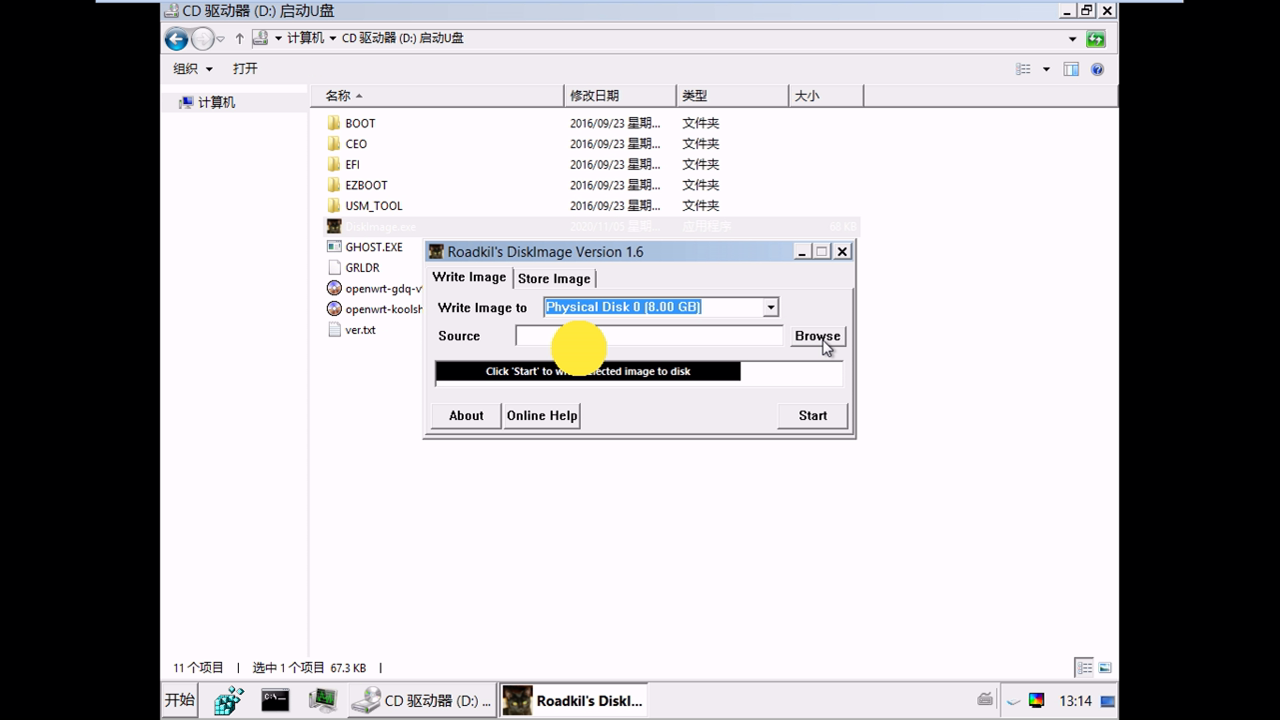The height and width of the screenshot is (720, 1280).
Task: Select ver.txt file icon
Action: point(334,330)
